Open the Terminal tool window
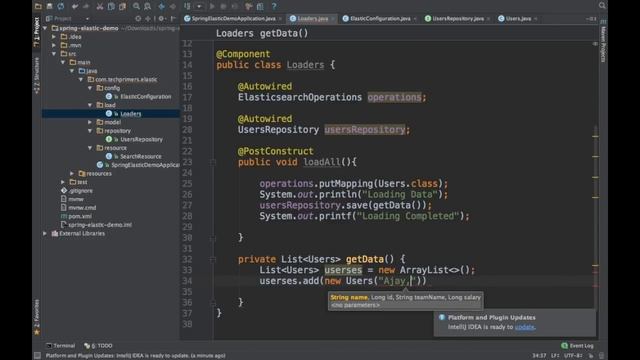The image size is (640, 360). [x=61, y=346]
